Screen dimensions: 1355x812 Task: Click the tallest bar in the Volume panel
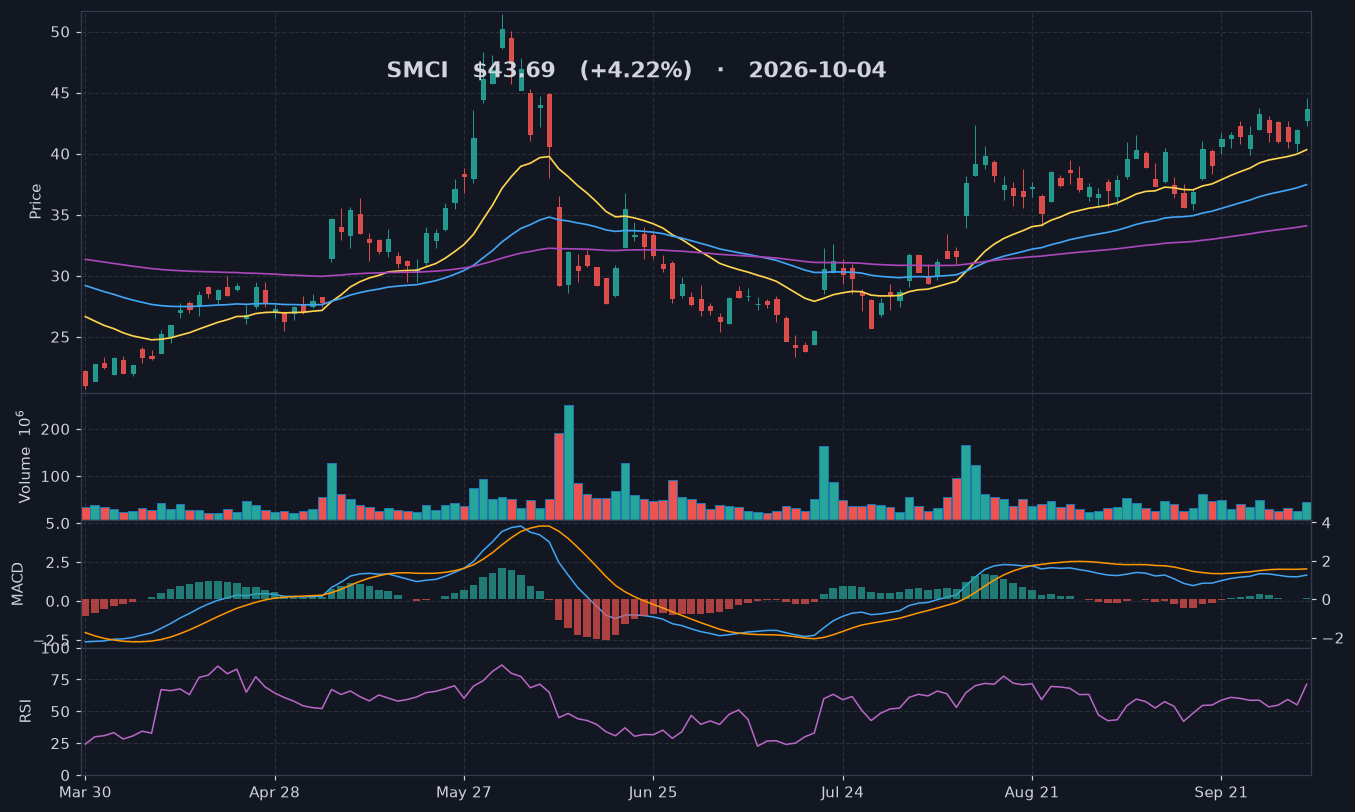point(569,462)
